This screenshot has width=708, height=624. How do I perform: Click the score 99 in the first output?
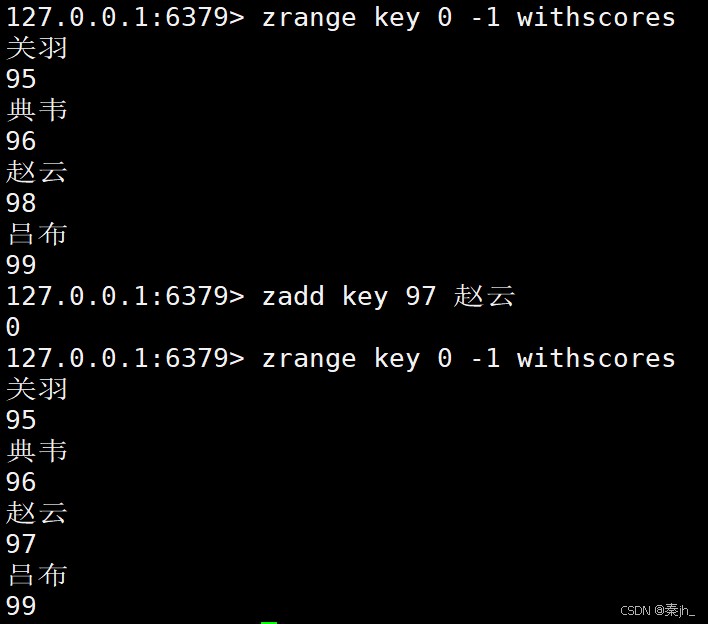(x=21, y=265)
